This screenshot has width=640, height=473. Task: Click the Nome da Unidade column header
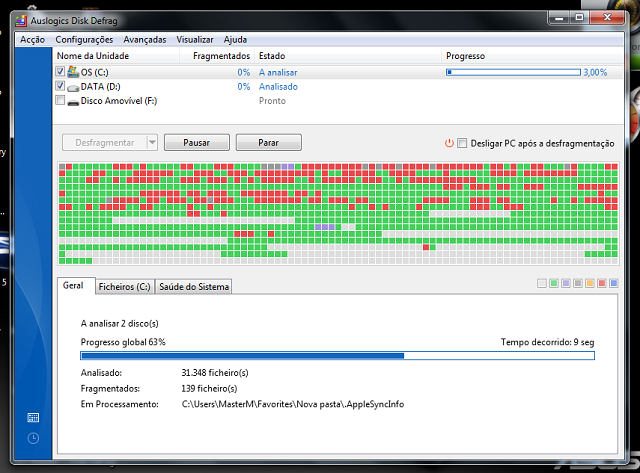tap(116, 56)
